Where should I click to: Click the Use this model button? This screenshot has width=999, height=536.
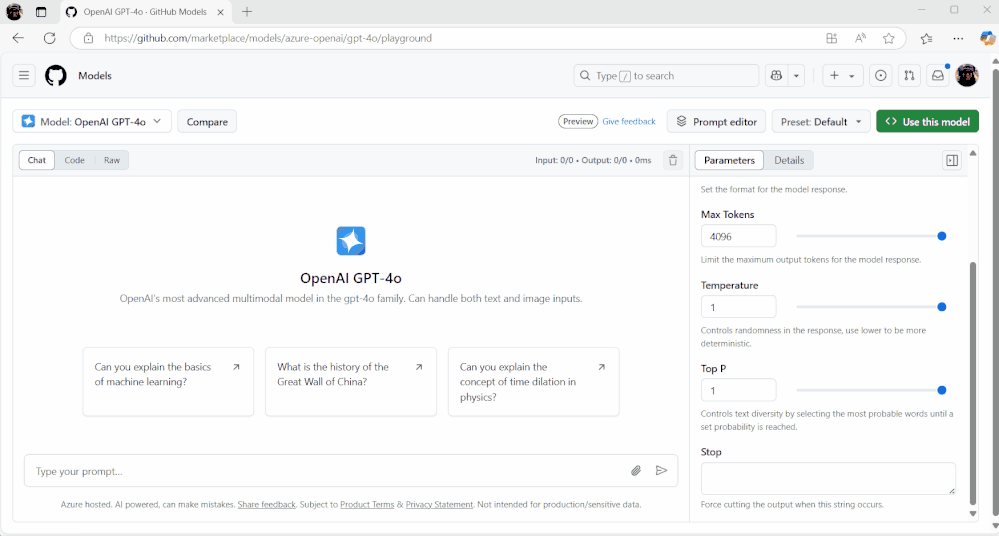point(927,122)
